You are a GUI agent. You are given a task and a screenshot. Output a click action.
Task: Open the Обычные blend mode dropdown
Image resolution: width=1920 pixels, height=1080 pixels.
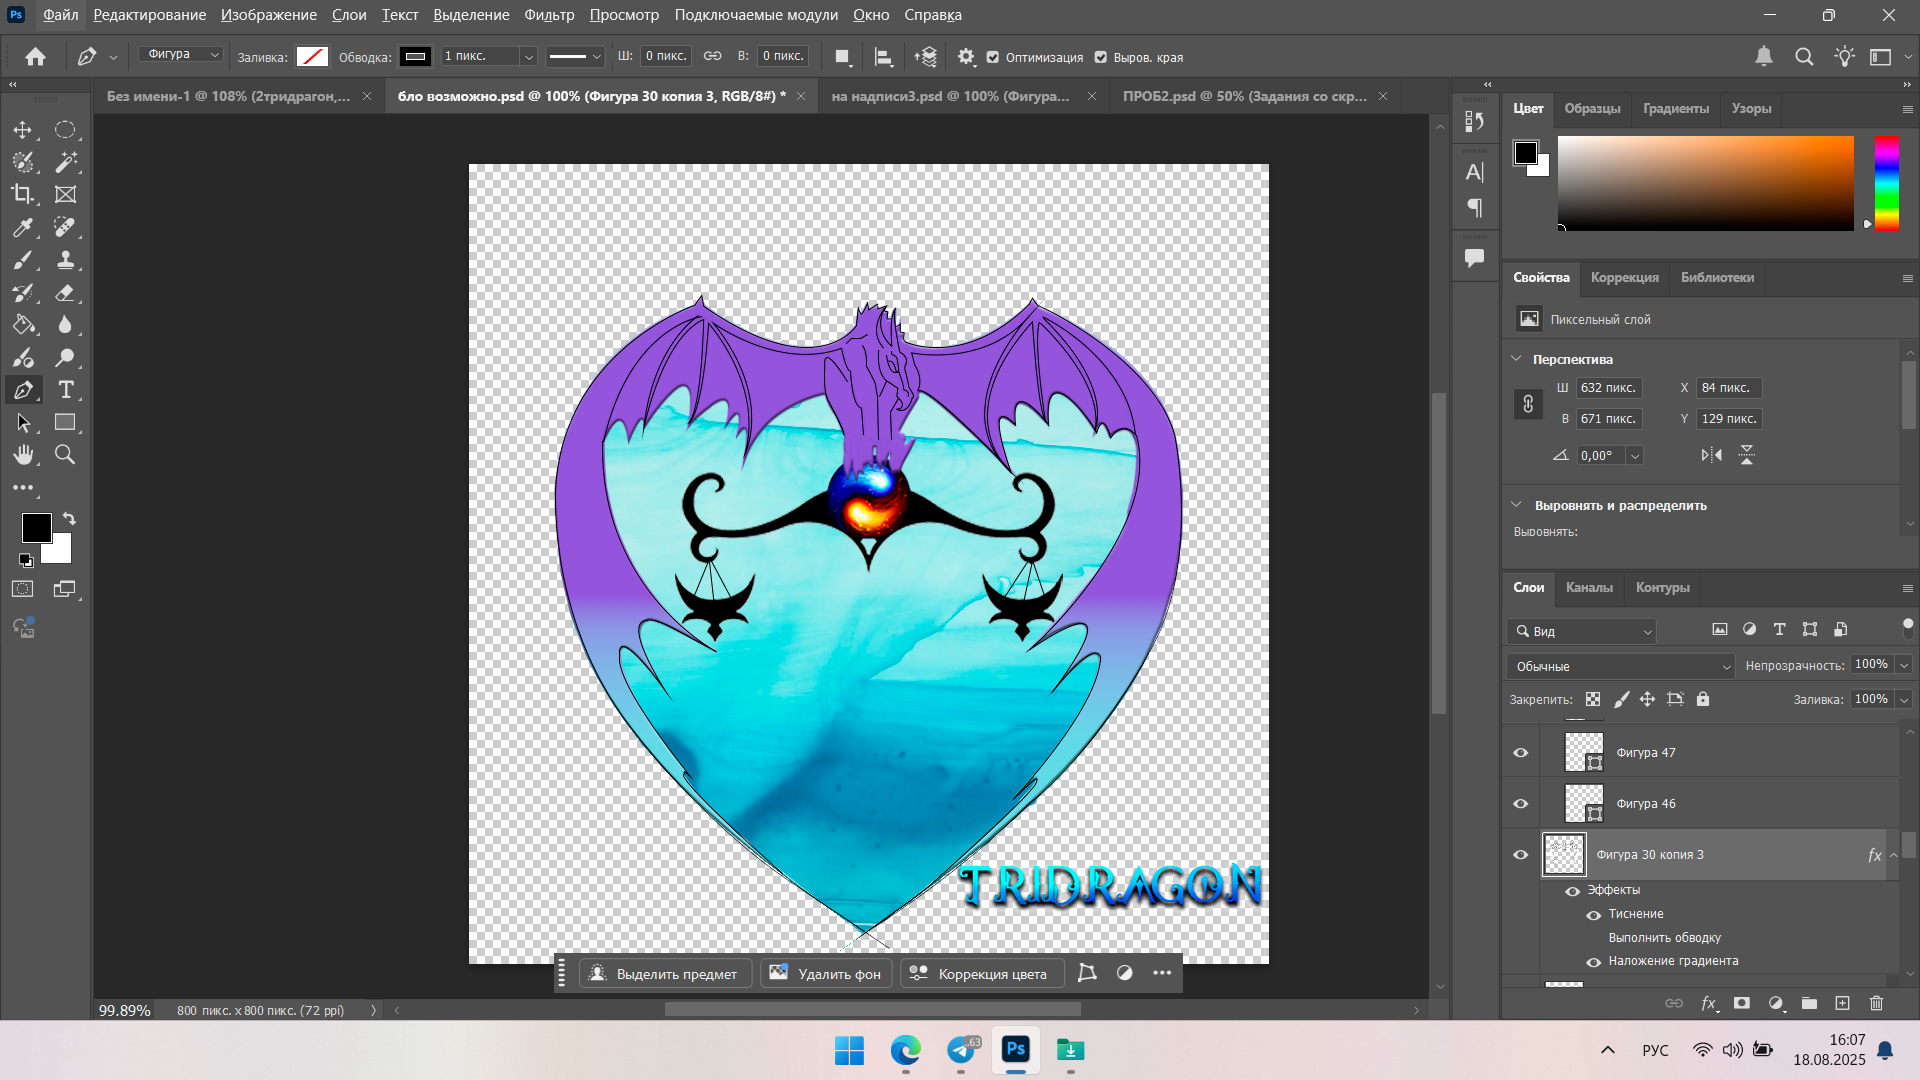pyautogui.click(x=1621, y=666)
